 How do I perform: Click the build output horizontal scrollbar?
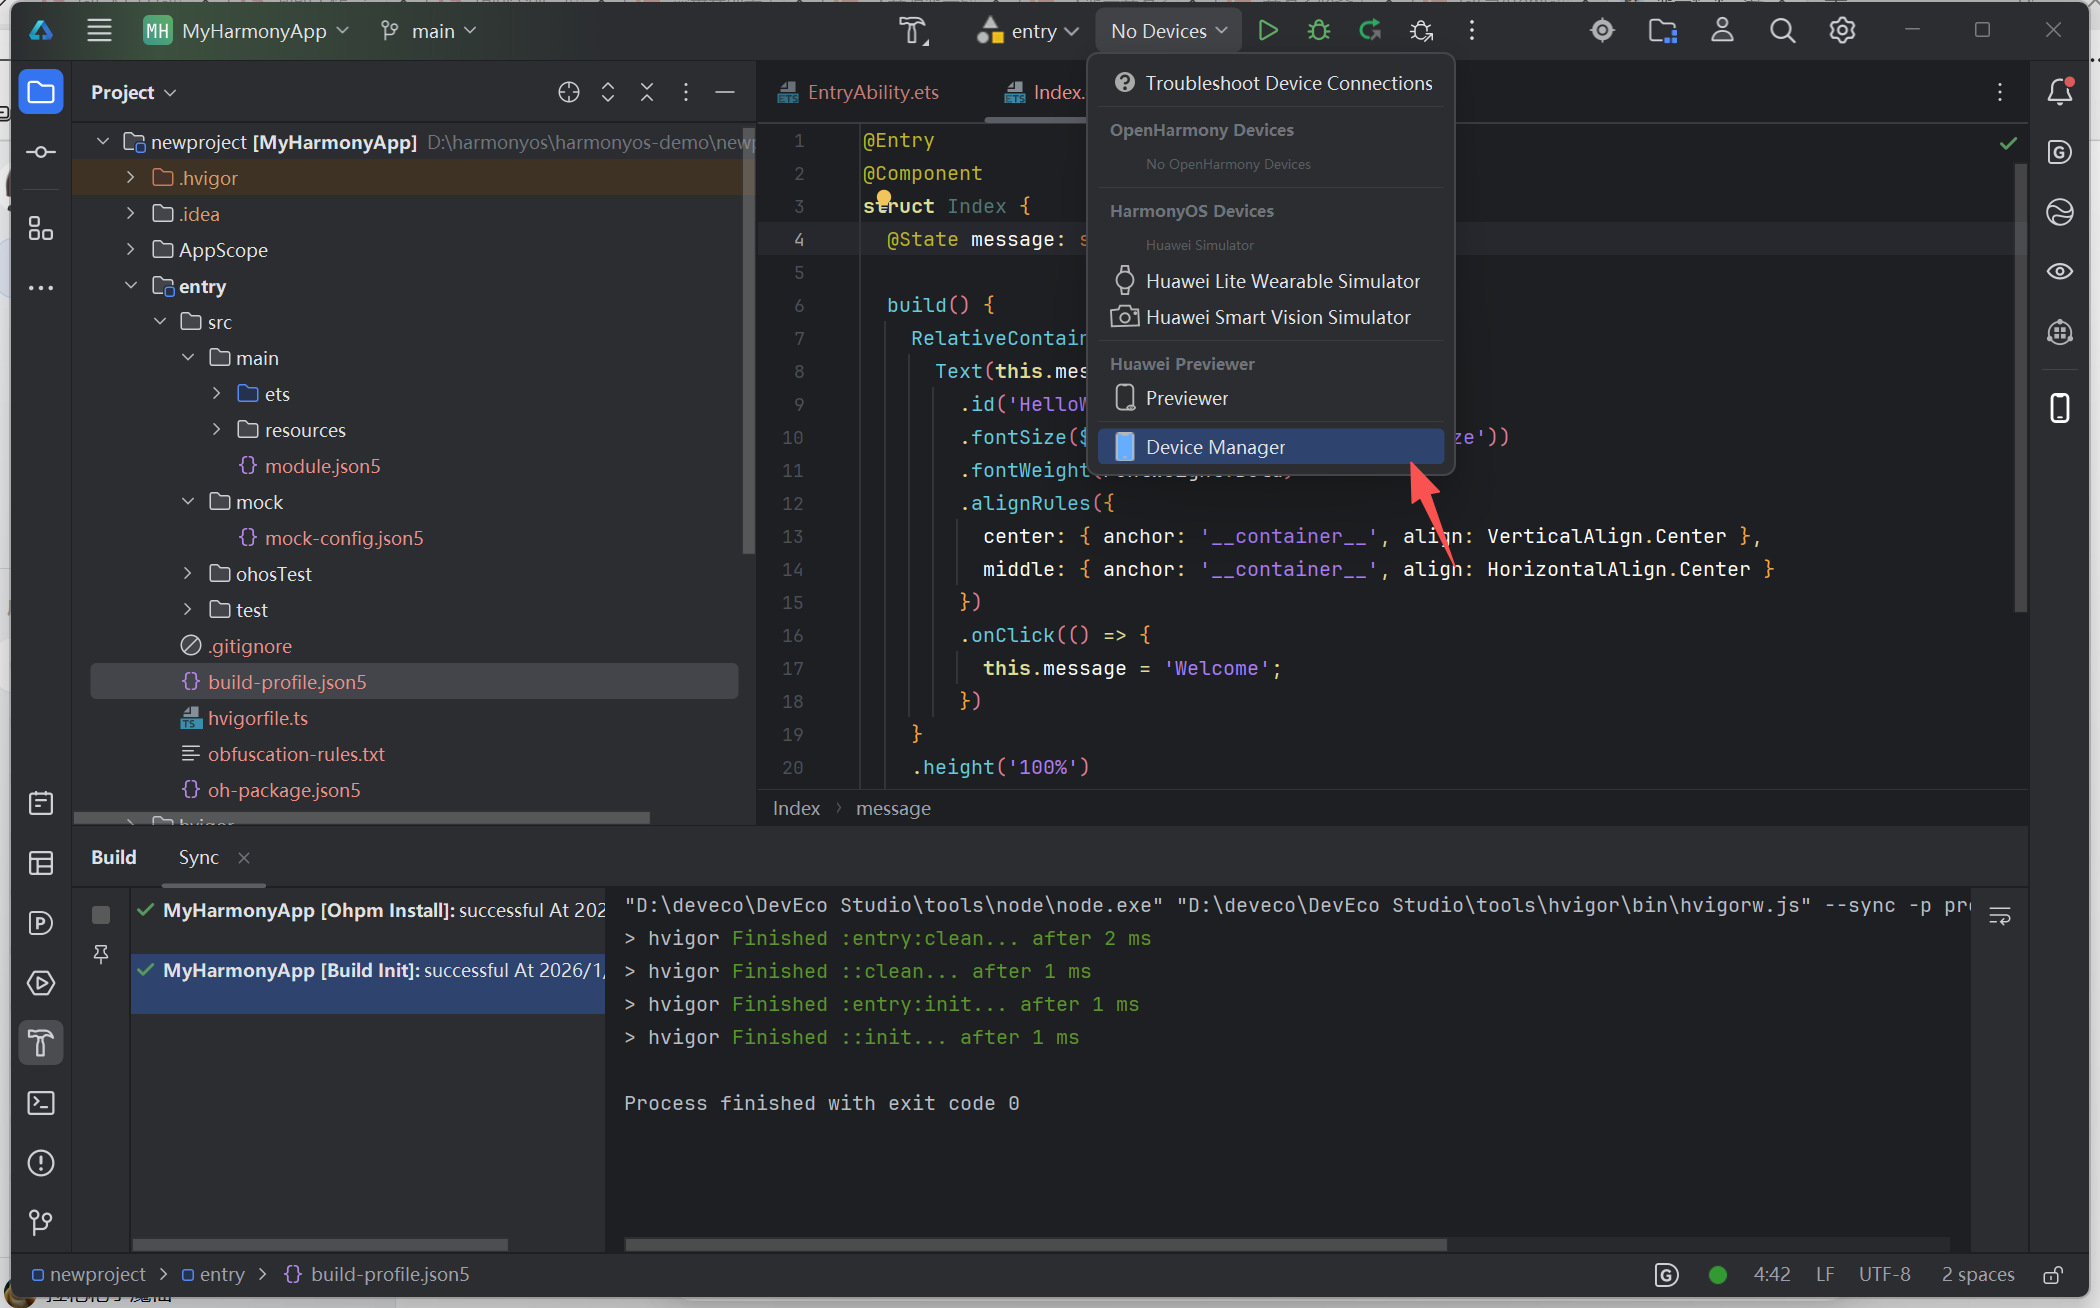point(1035,1245)
